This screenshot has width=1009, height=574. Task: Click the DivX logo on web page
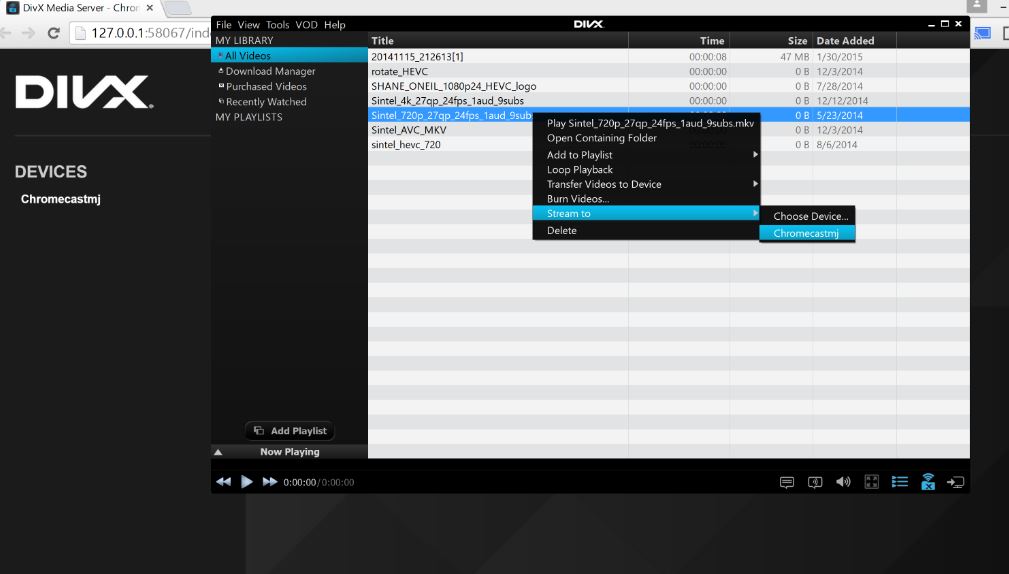84,92
